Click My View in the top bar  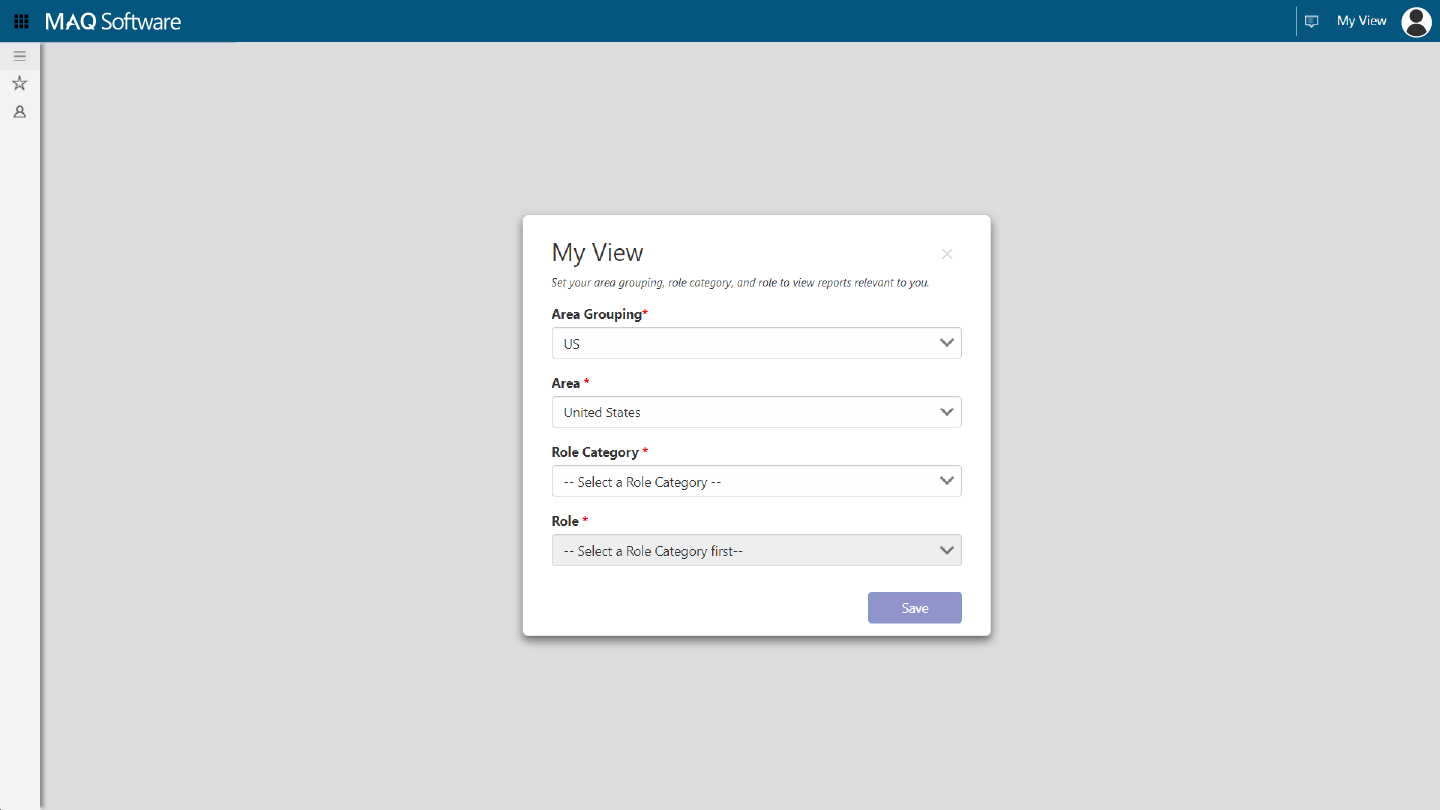tap(1362, 21)
